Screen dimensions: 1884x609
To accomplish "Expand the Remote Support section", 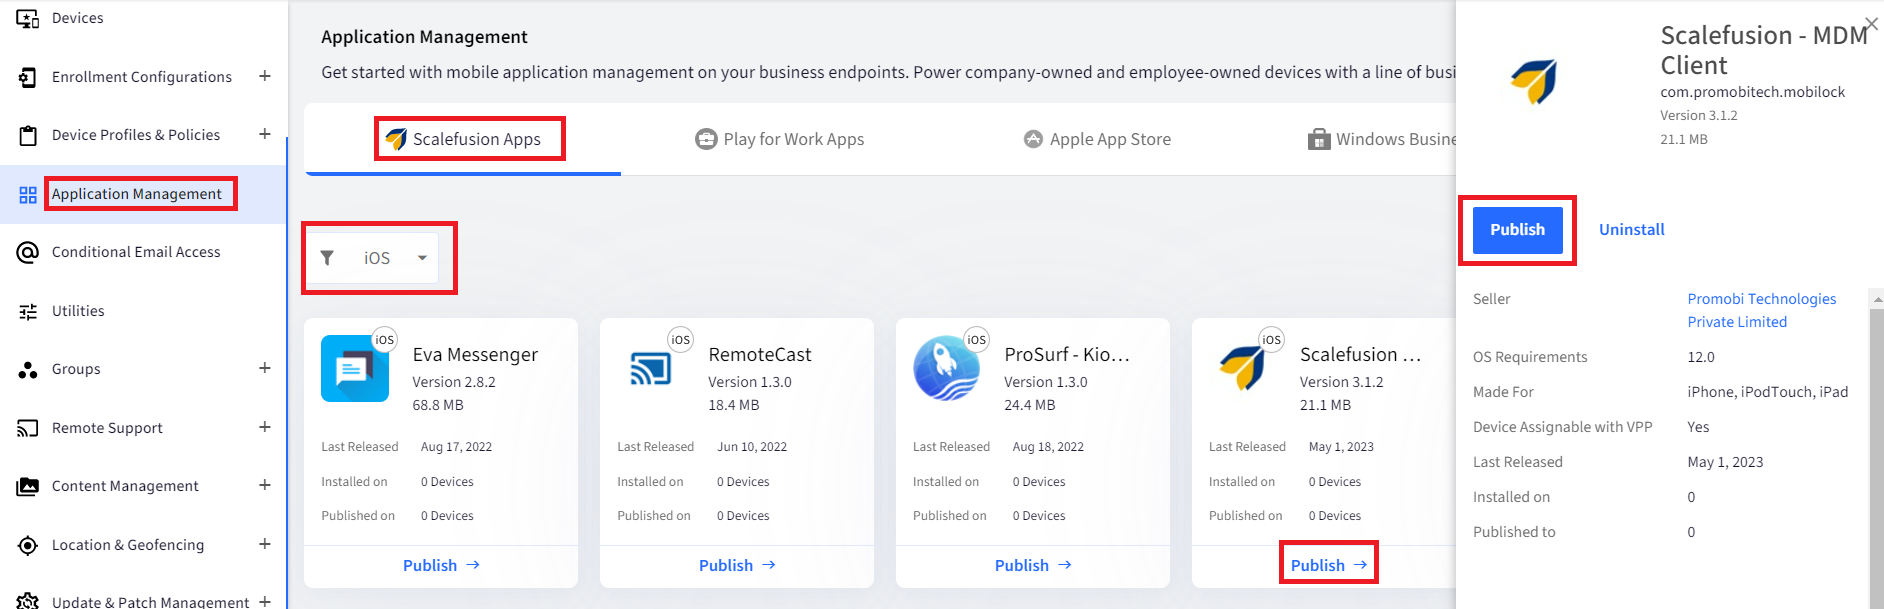I will 265,427.
